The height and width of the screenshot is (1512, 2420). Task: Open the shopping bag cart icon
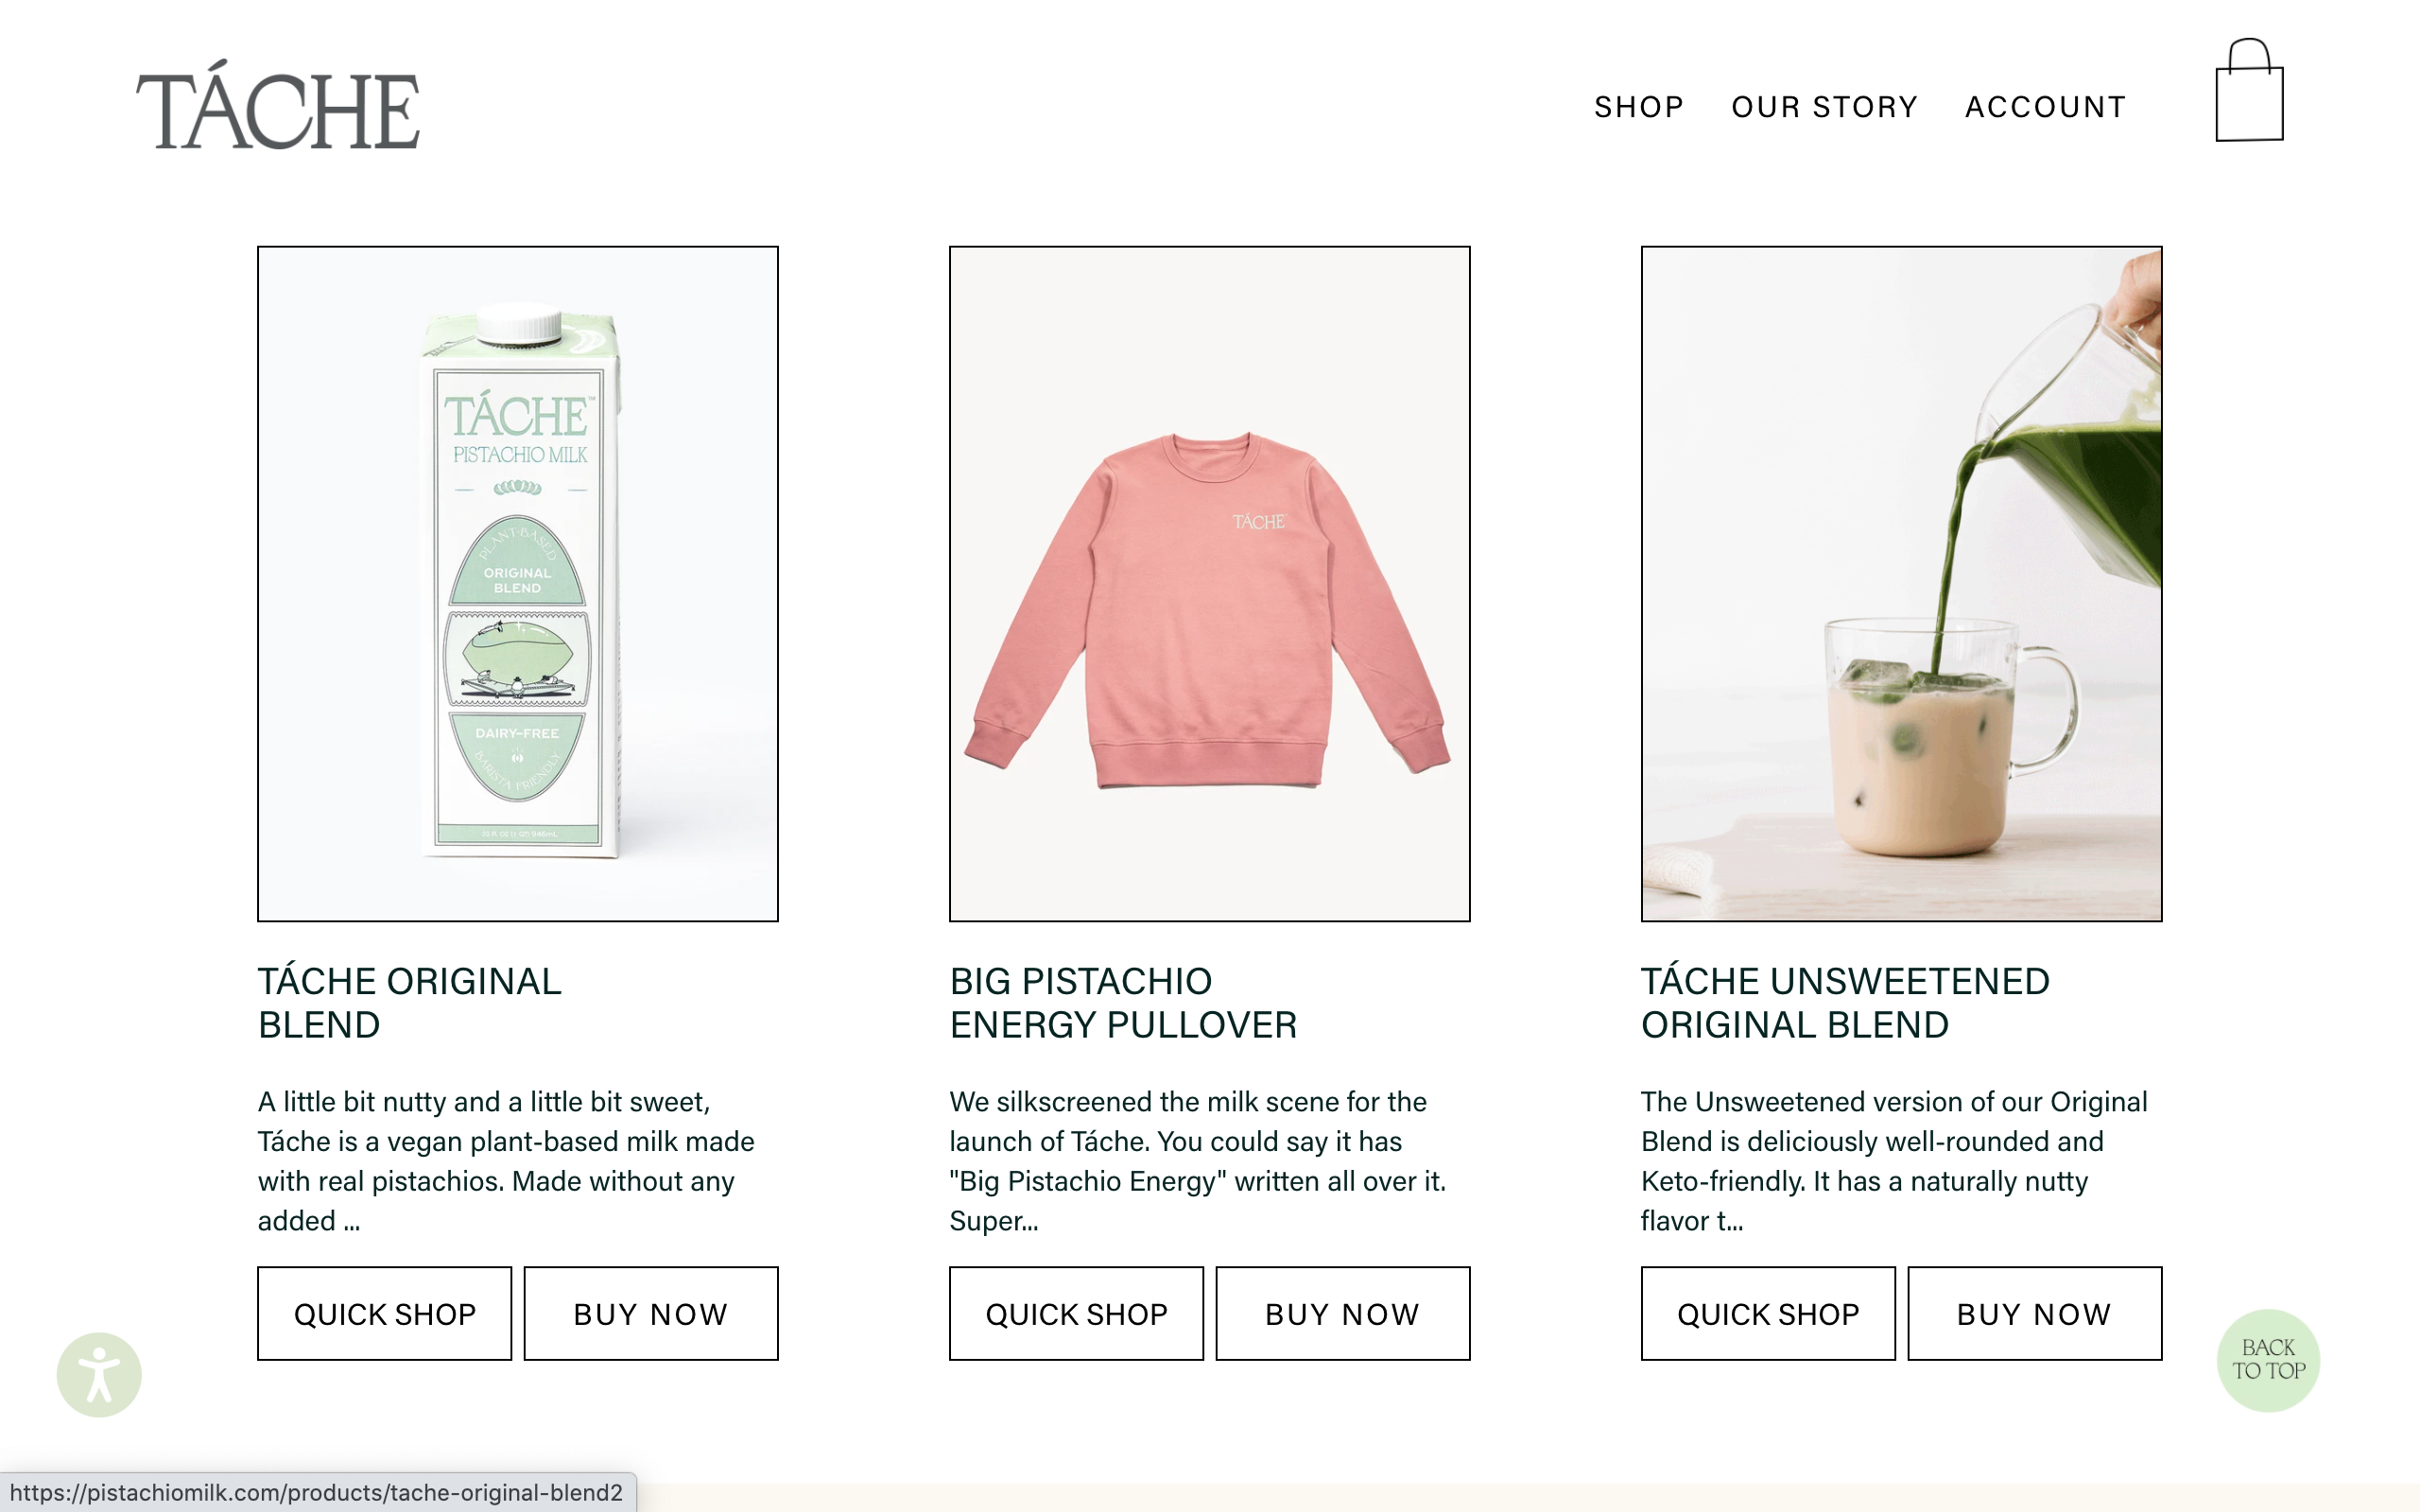coord(2249,92)
